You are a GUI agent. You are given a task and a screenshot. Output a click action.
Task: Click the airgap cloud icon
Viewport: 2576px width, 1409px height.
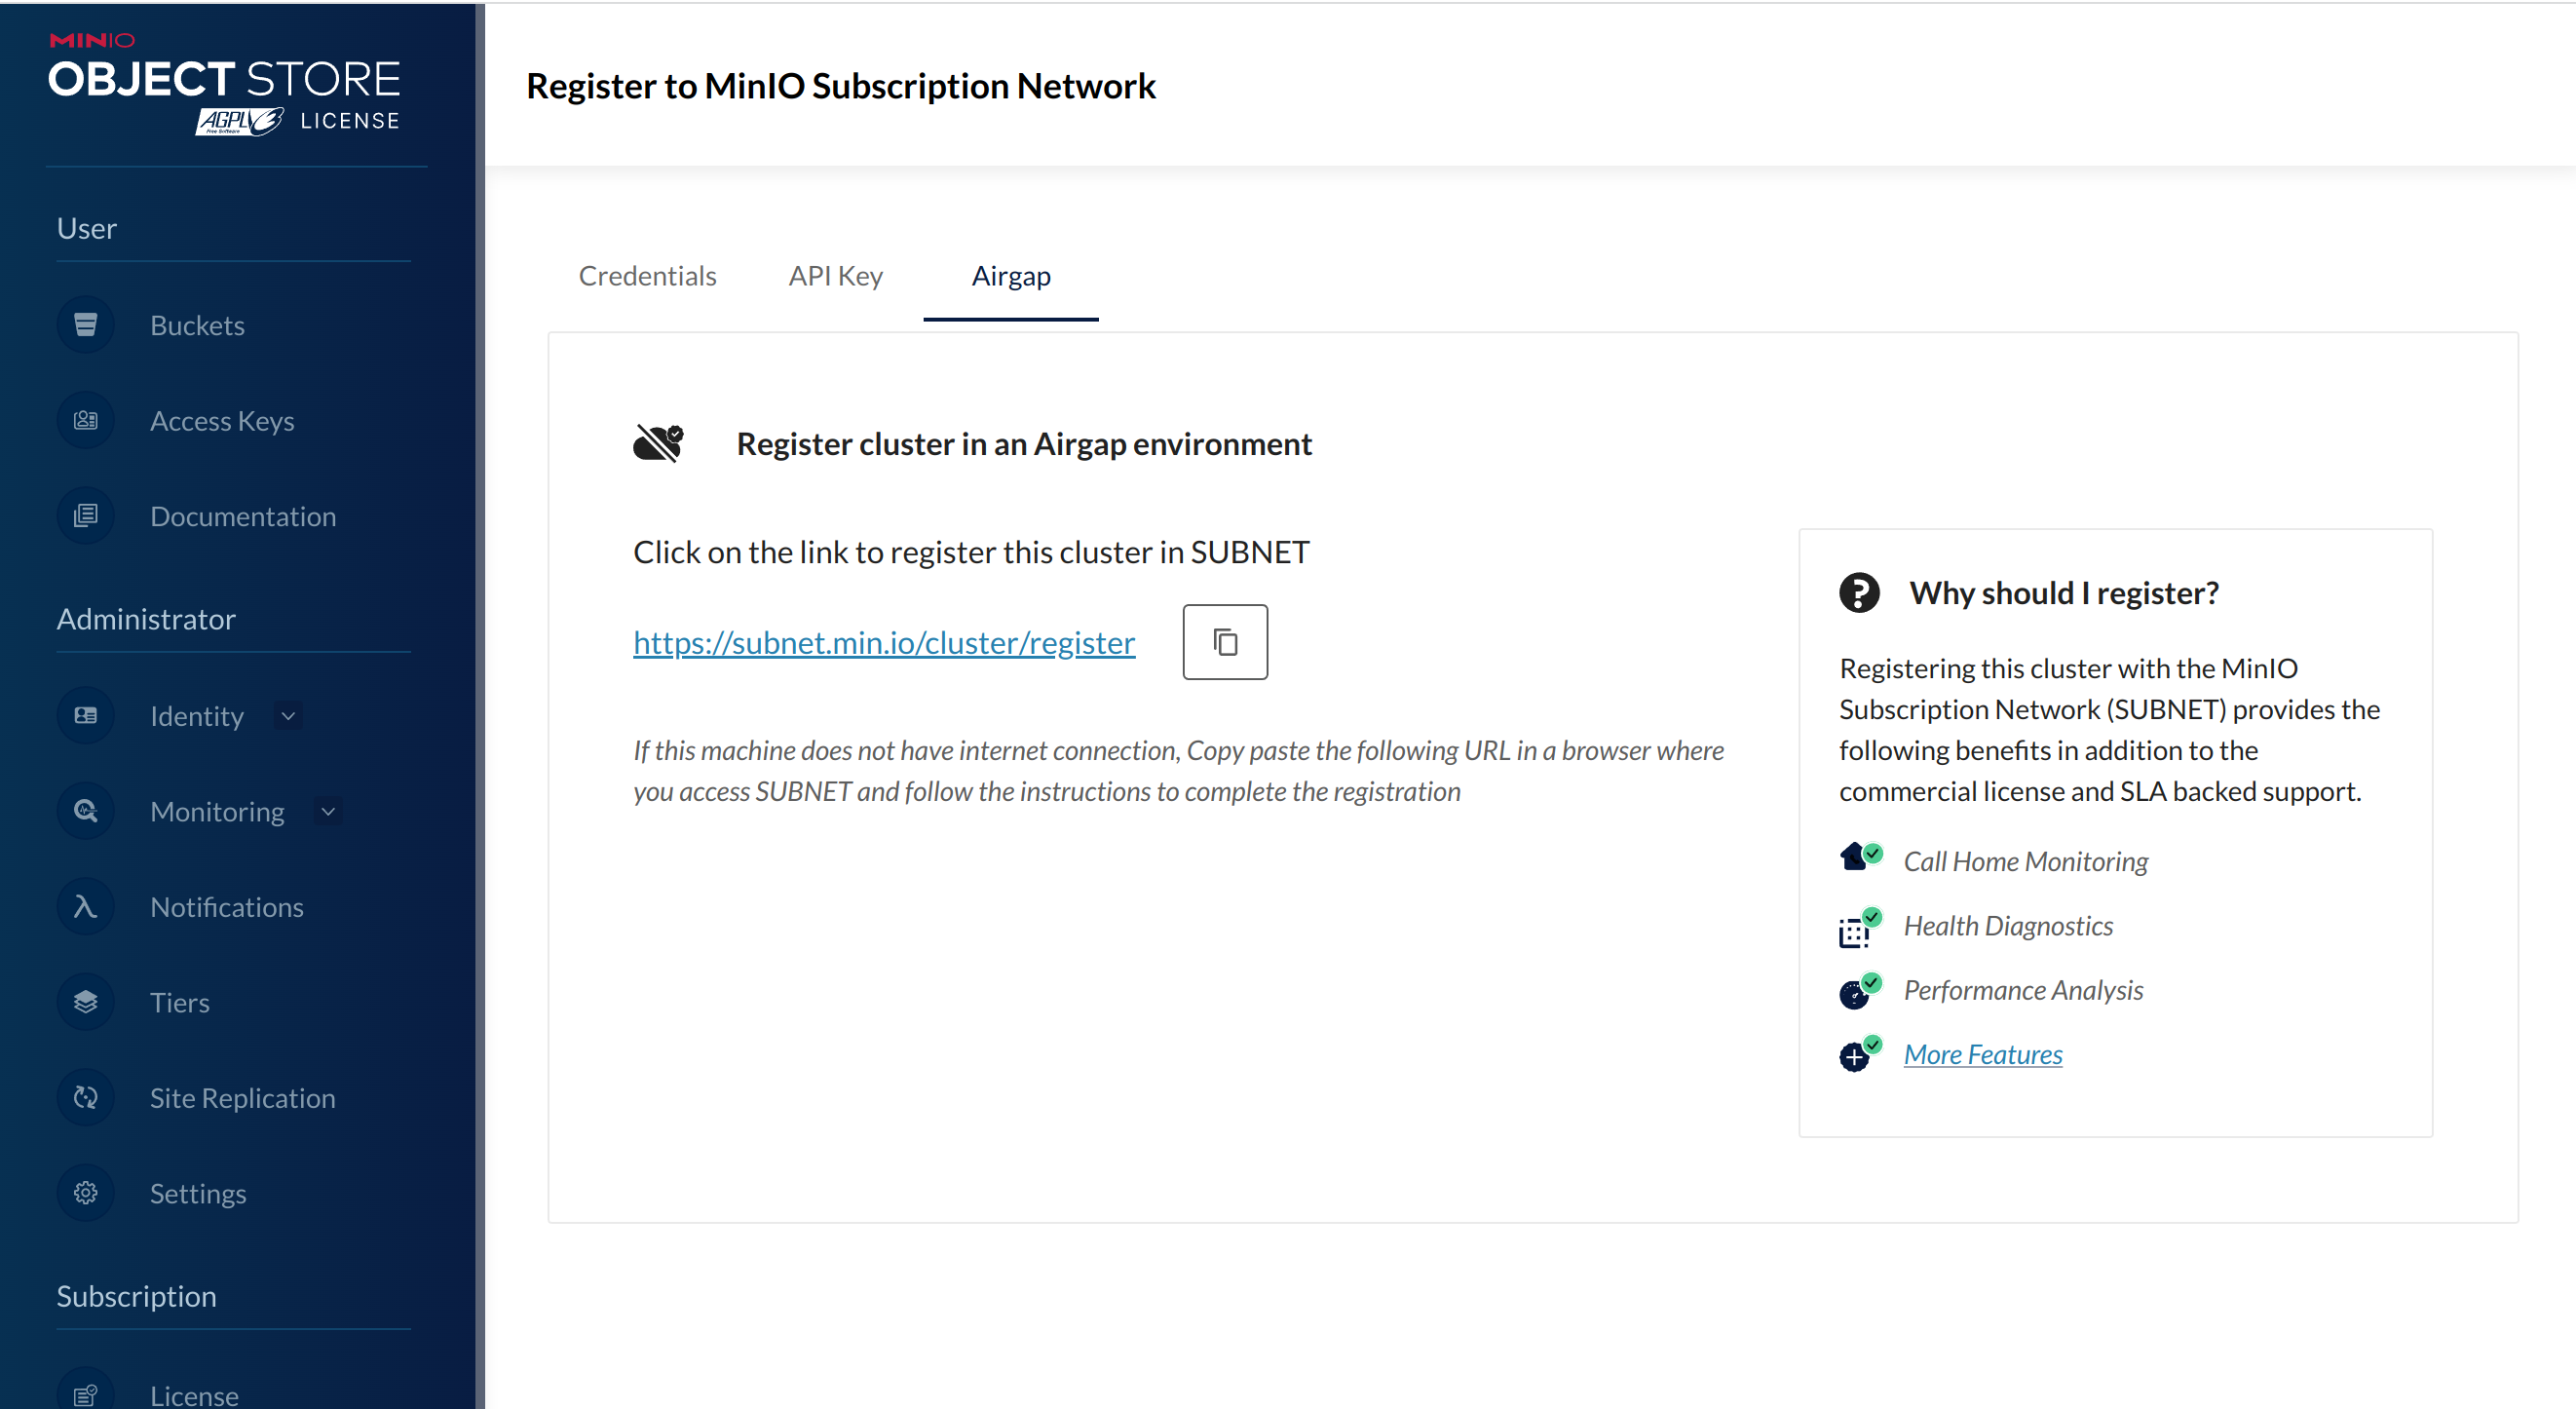click(661, 442)
